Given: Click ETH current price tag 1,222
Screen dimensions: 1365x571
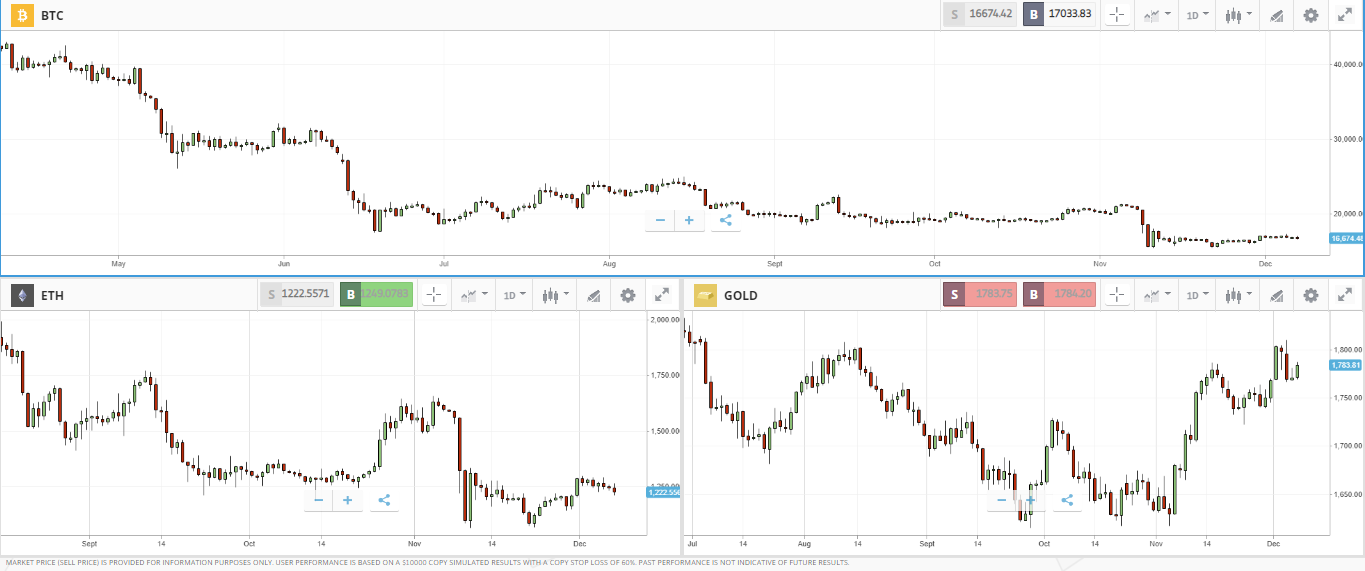Looking at the screenshot, I should point(663,492).
